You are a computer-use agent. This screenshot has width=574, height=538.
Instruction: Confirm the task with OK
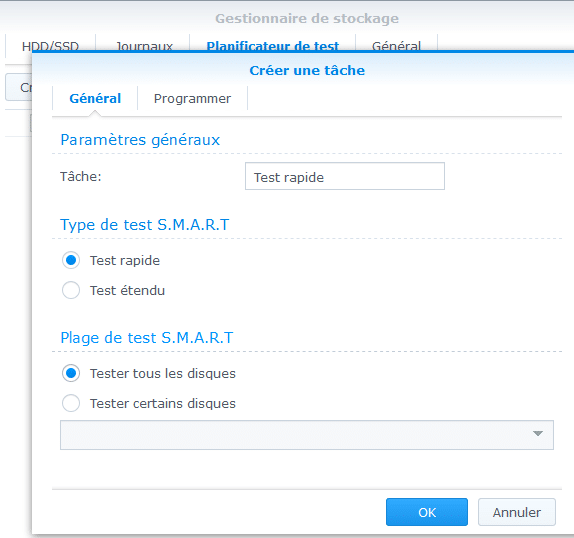tap(427, 512)
